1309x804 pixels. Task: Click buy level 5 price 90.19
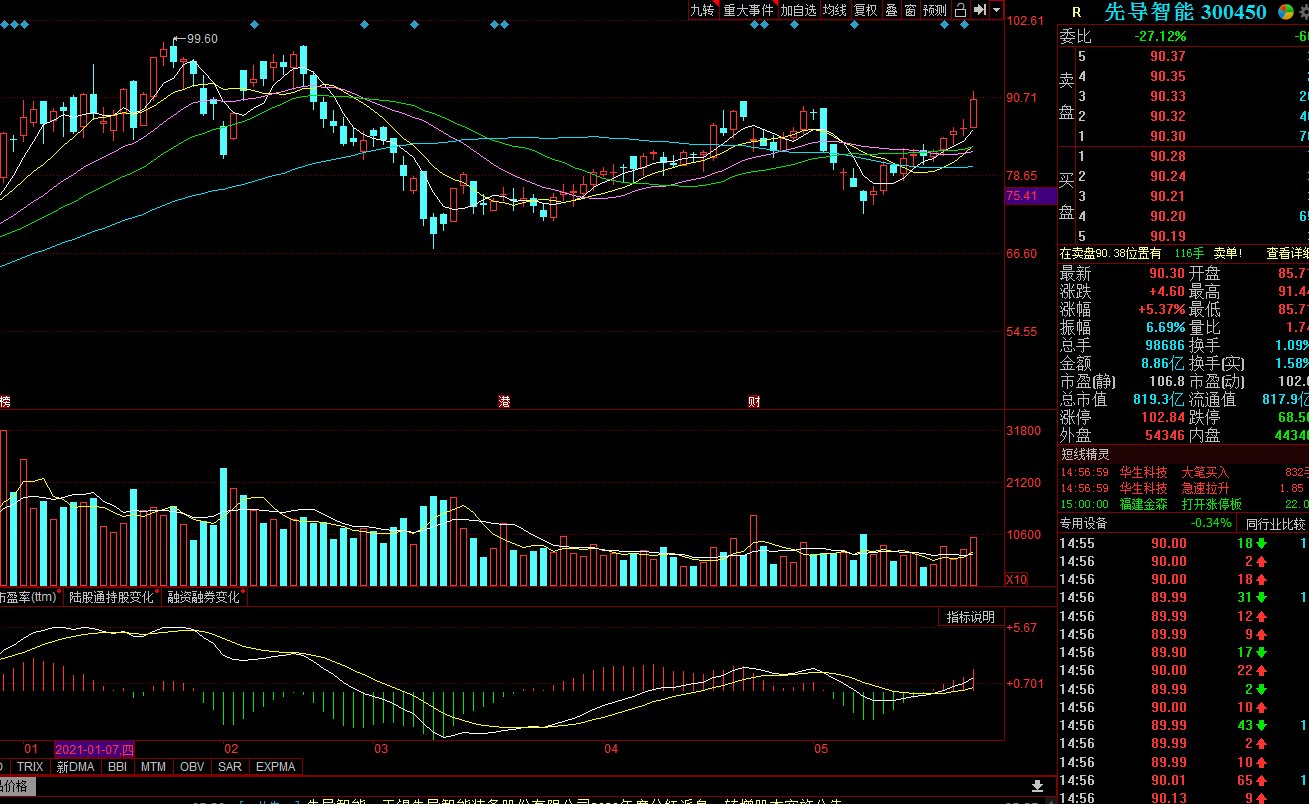[x=1168, y=237]
